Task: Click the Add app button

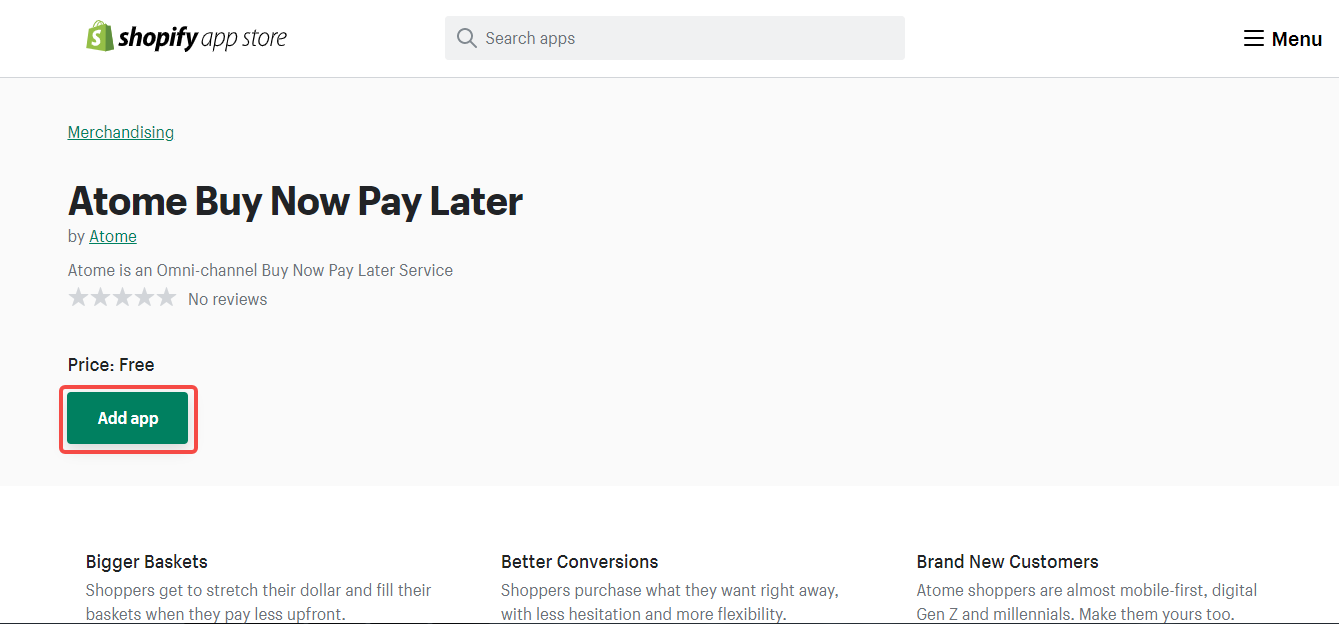Action: (x=127, y=418)
